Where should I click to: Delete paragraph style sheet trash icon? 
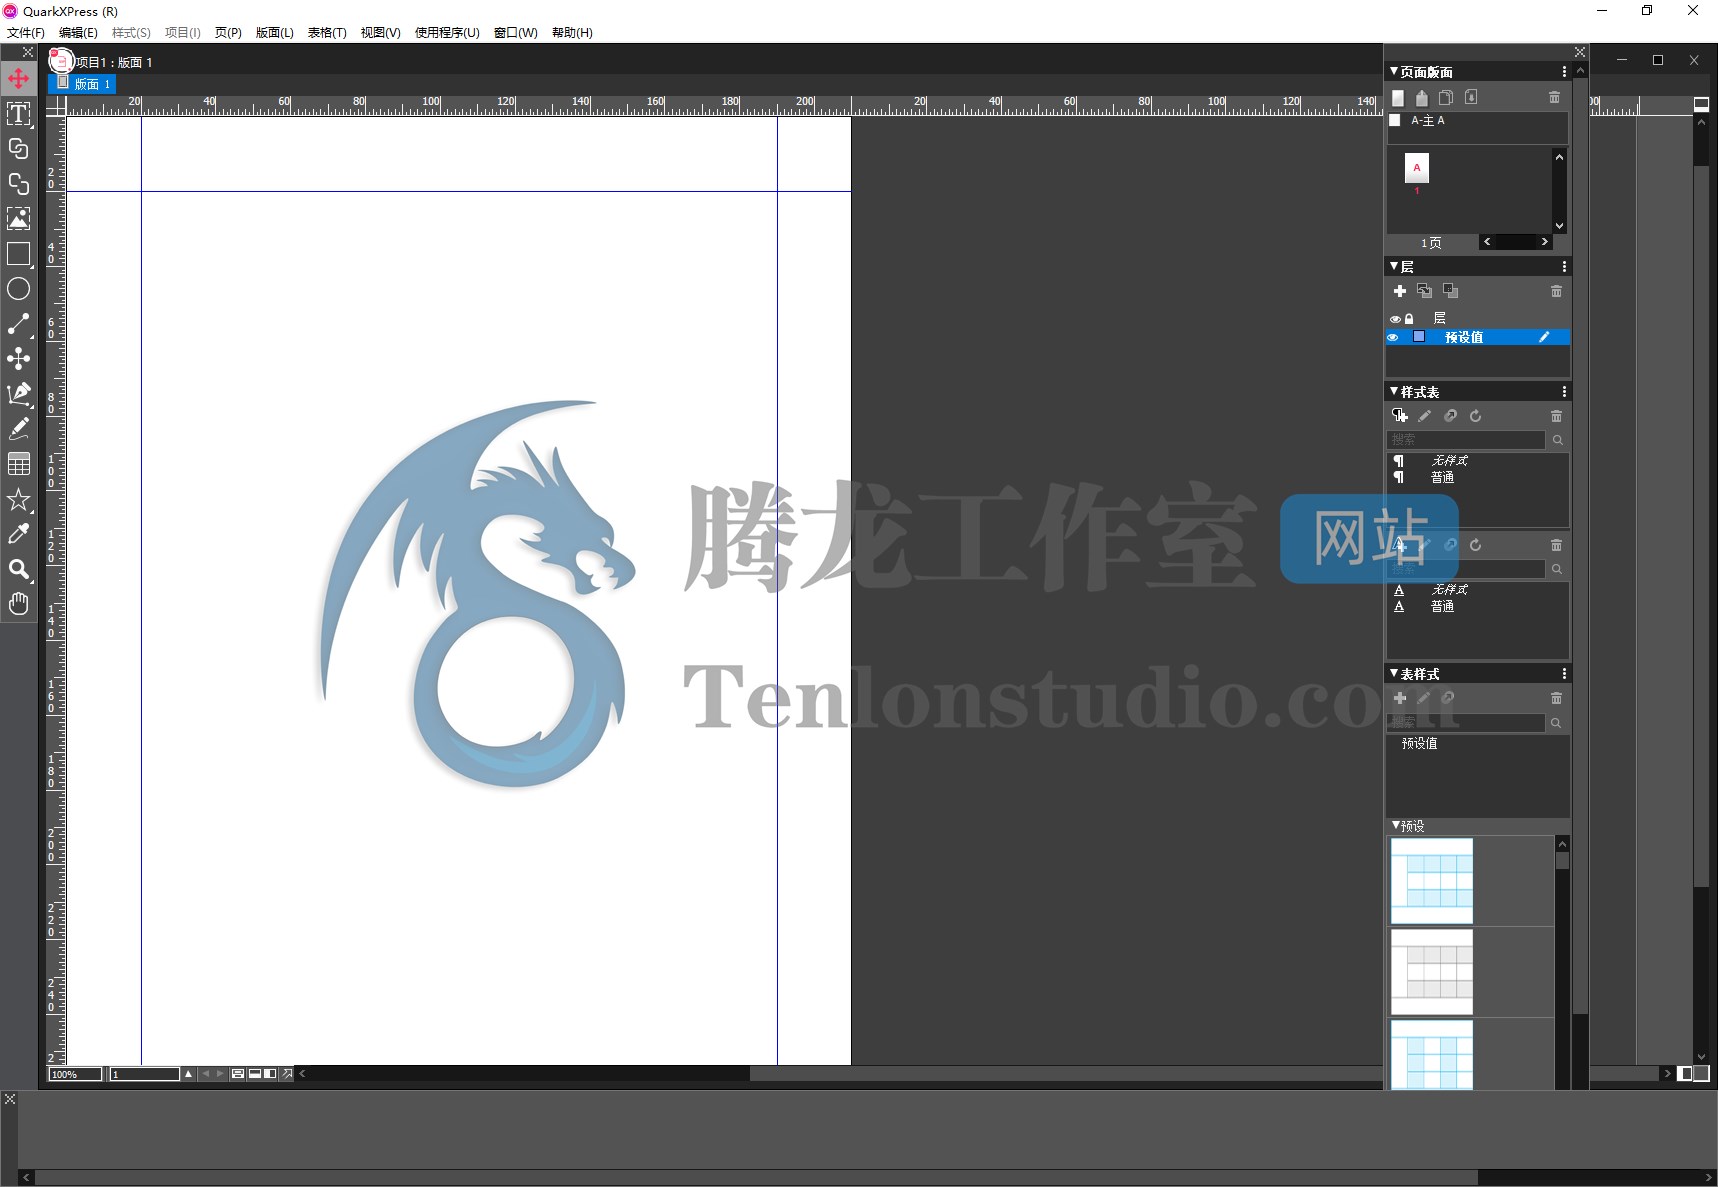point(1556,416)
